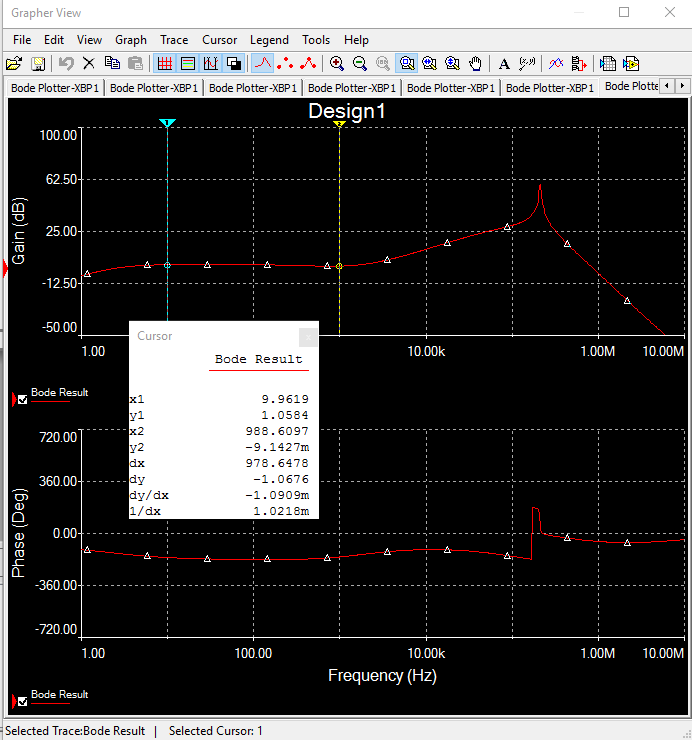Open the Help menu
Screen dimensions: 694x740
(356, 40)
